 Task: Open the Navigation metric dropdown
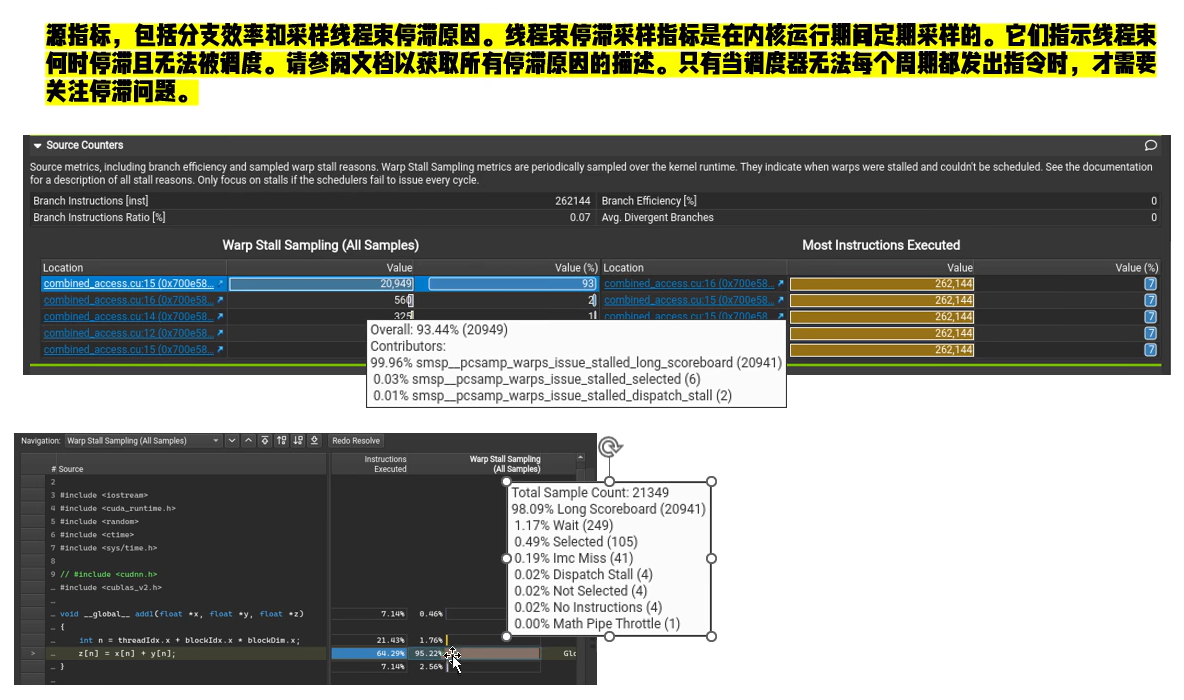(143, 440)
